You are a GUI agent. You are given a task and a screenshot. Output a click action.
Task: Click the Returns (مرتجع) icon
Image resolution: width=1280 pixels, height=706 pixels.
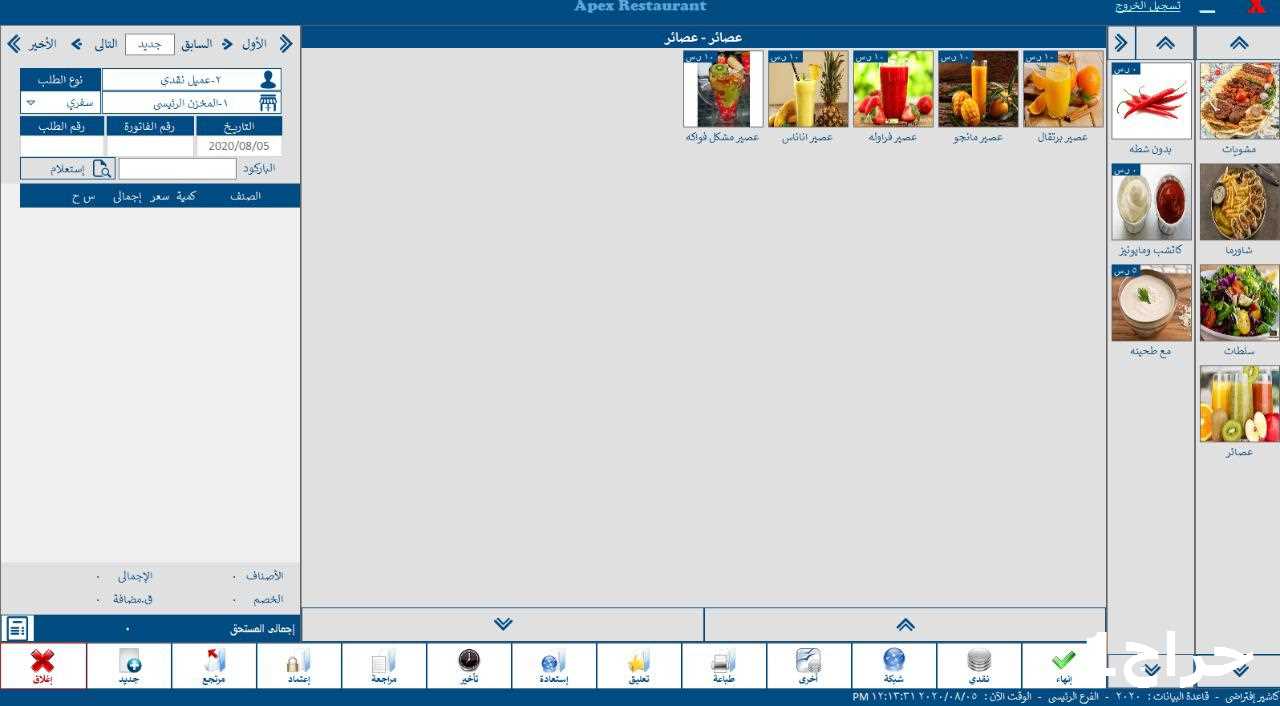point(214,665)
